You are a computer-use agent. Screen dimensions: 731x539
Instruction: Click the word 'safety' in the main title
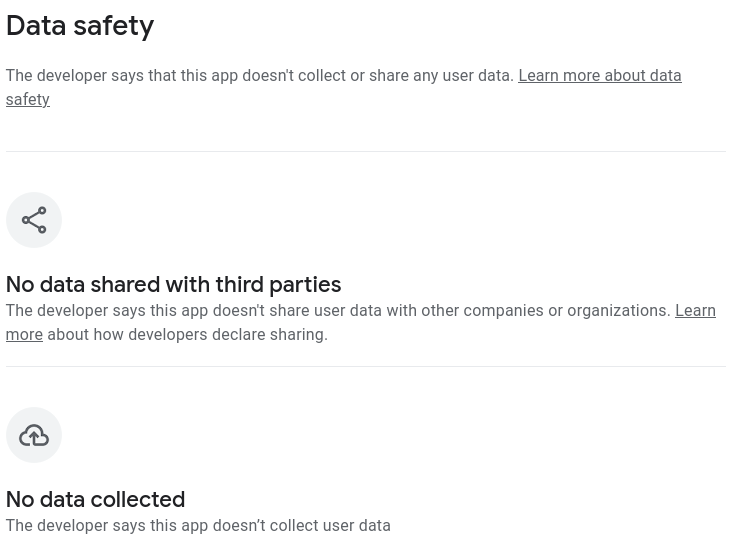click(x=113, y=26)
